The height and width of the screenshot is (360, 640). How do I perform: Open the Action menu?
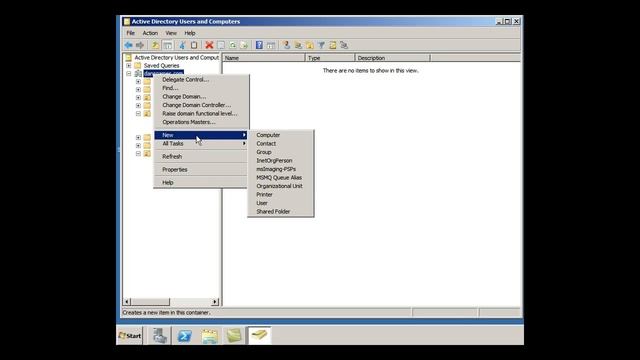click(x=150, y=33)
